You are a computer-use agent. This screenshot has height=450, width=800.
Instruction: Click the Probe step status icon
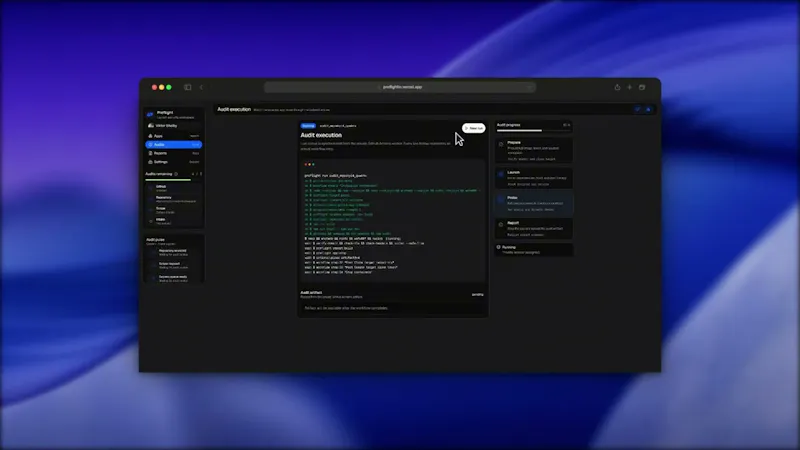[x=501, y=199]
